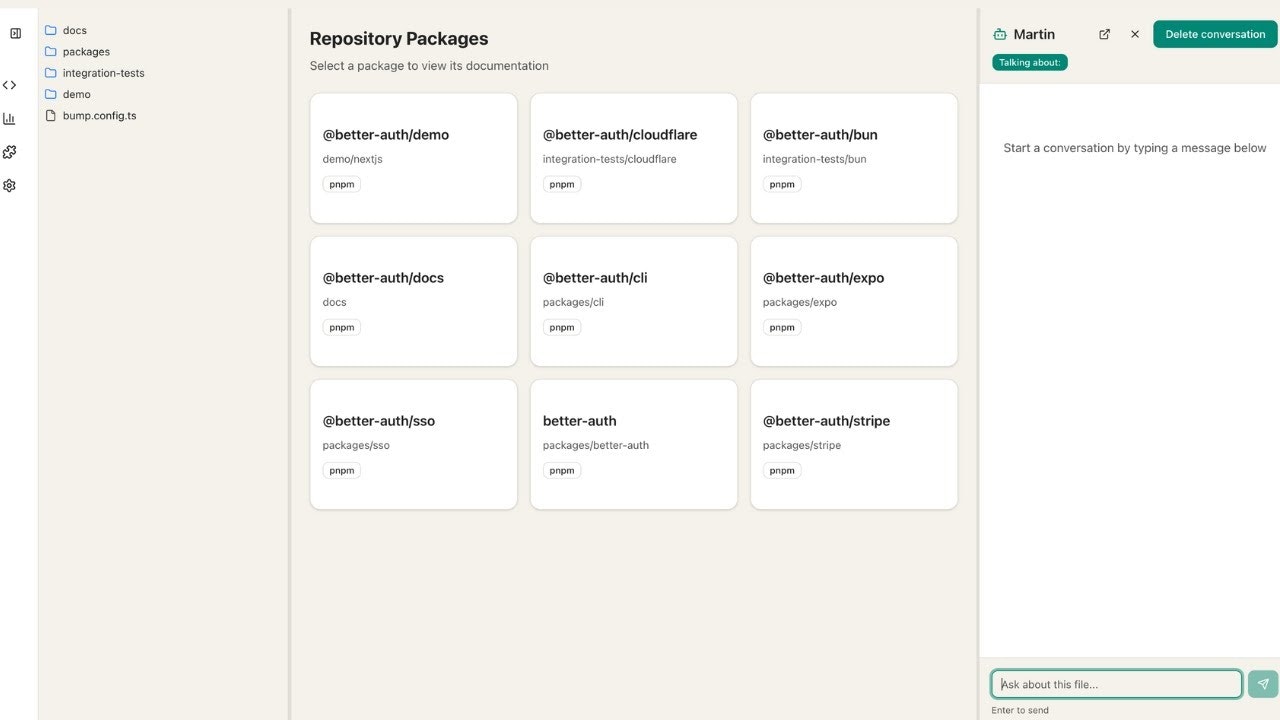The height and width of the screenshot is (720, 1280).
Task: Expand the docs folder
Action: coord(74,31)
